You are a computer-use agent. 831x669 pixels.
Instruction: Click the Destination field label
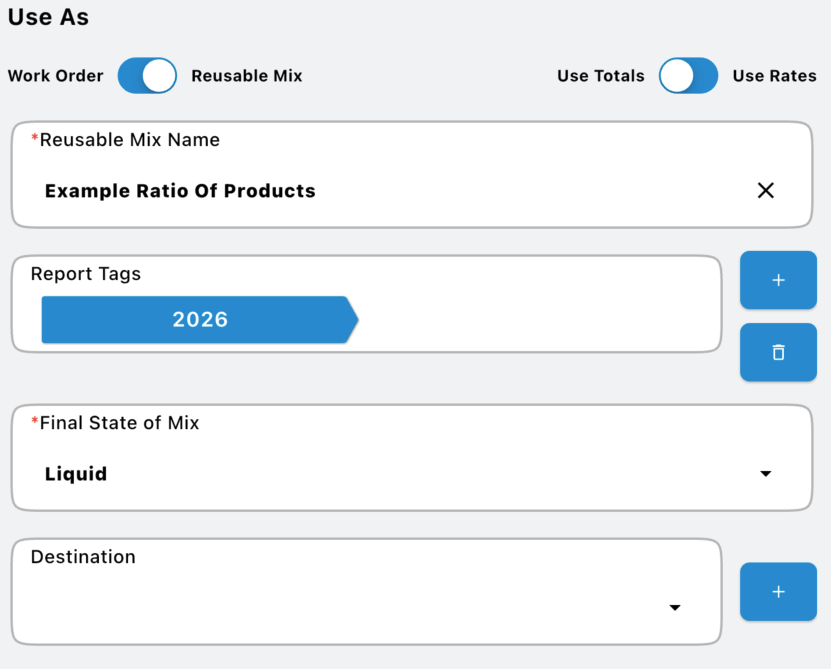83,557
